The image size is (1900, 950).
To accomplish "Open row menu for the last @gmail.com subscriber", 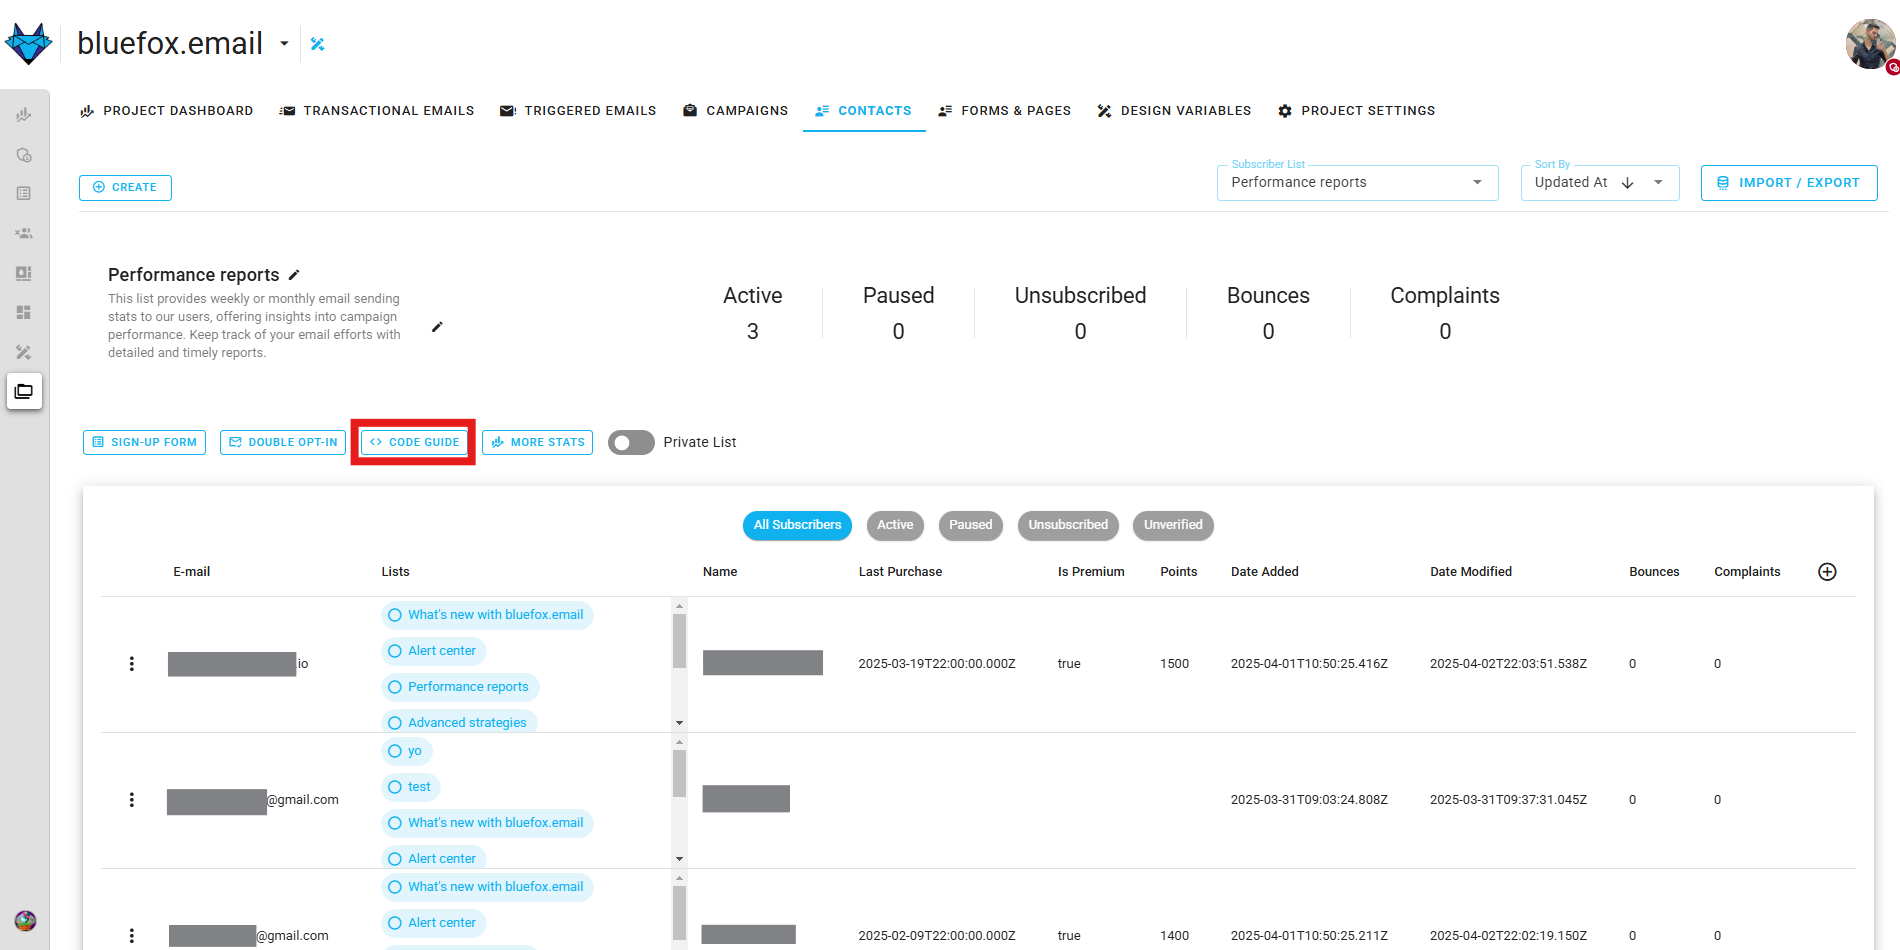I will [131, 936].
